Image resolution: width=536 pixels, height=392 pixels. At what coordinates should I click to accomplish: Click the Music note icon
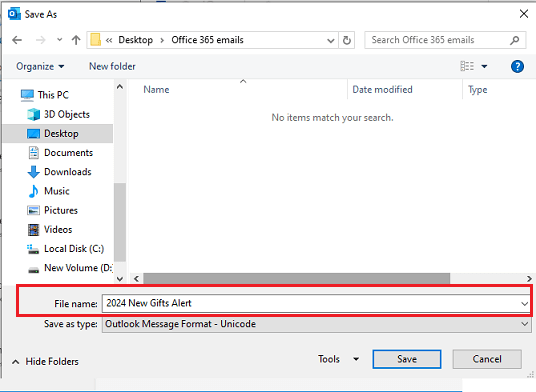tap(33, 191)
